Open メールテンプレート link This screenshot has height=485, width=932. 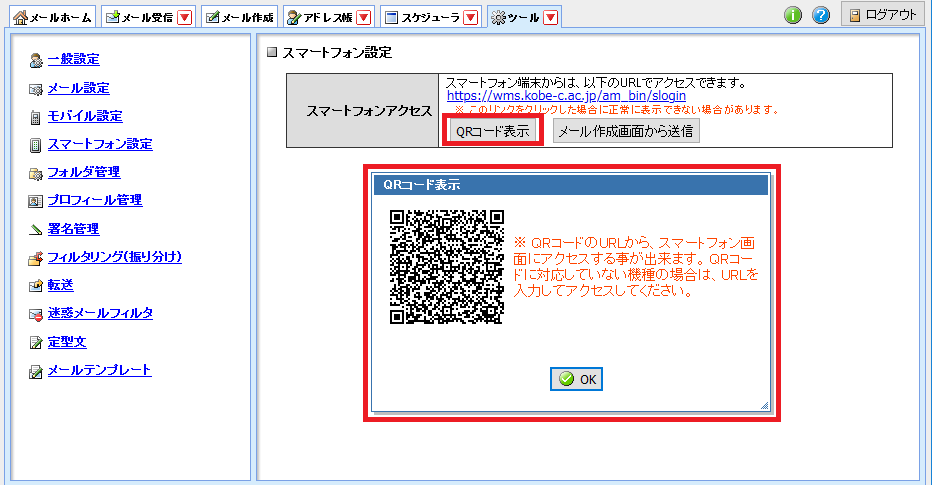(x=99, y=370)
